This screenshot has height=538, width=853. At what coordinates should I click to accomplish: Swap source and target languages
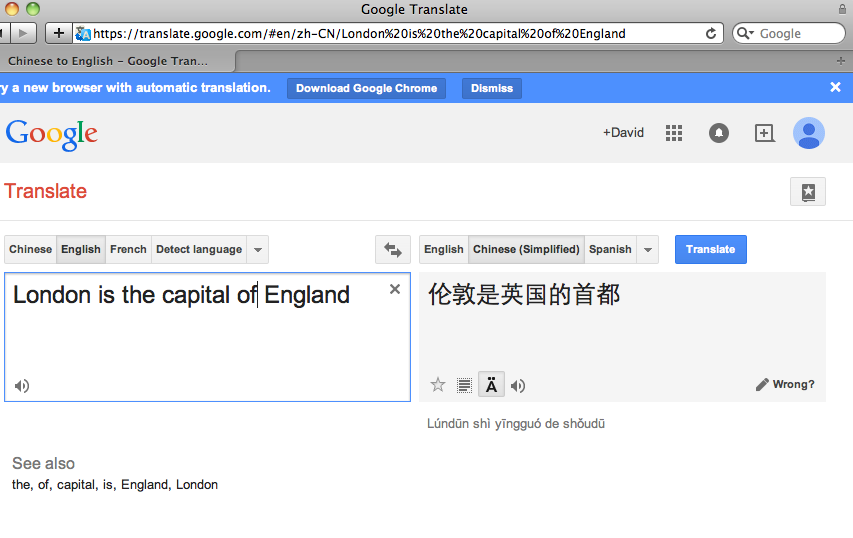click(x=392, y=249)
